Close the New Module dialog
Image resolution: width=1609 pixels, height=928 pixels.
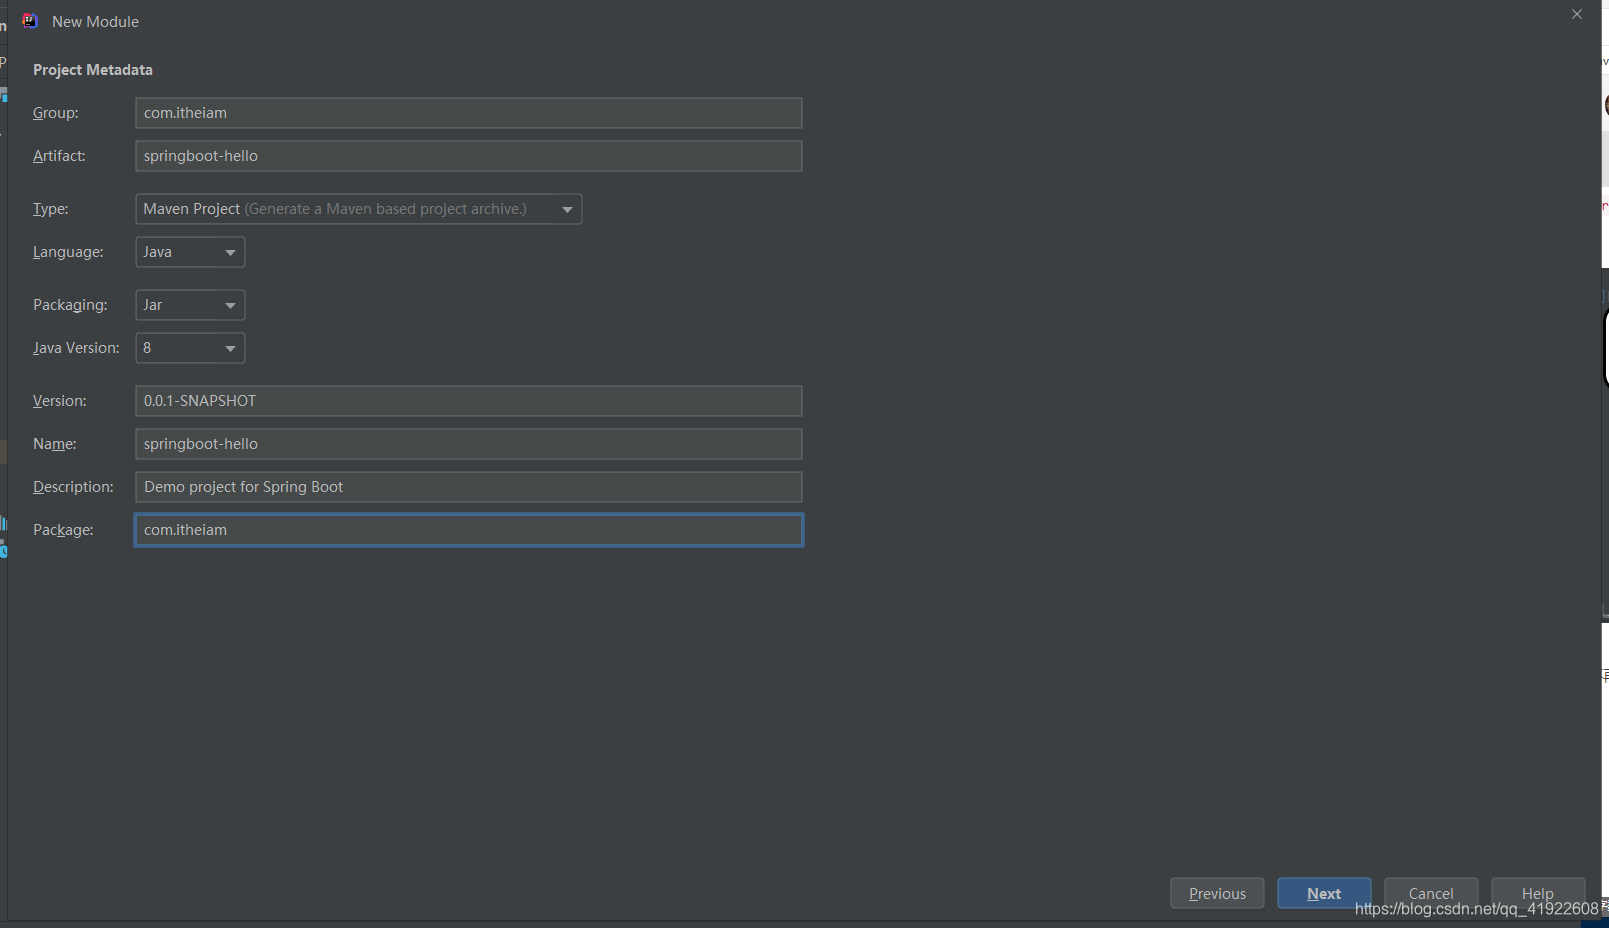(1577, 14)
